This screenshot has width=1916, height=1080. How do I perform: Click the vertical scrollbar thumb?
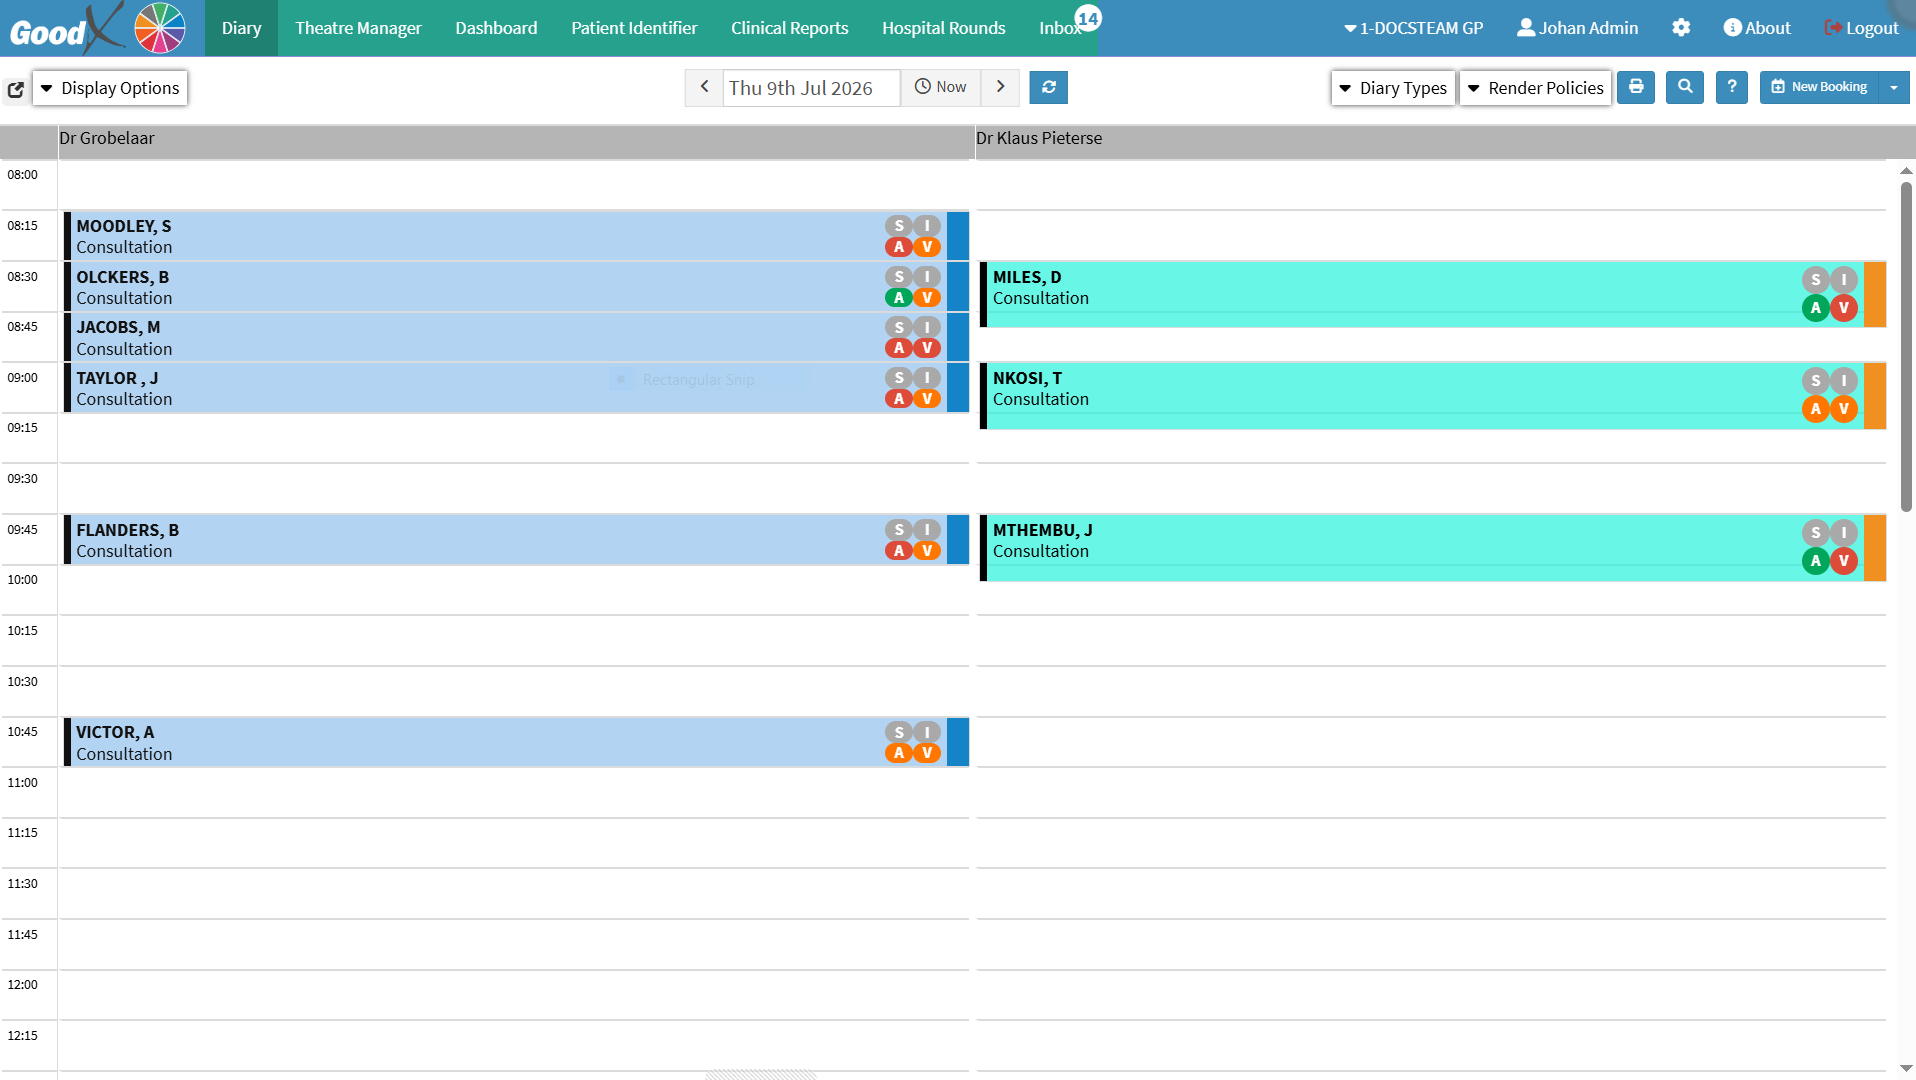pos(1906,346)
